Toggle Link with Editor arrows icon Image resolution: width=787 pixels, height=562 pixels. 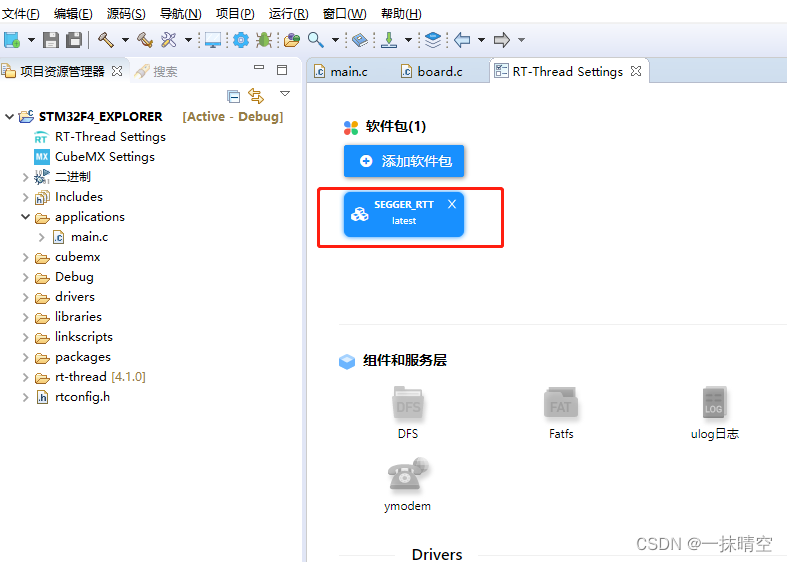256,95
